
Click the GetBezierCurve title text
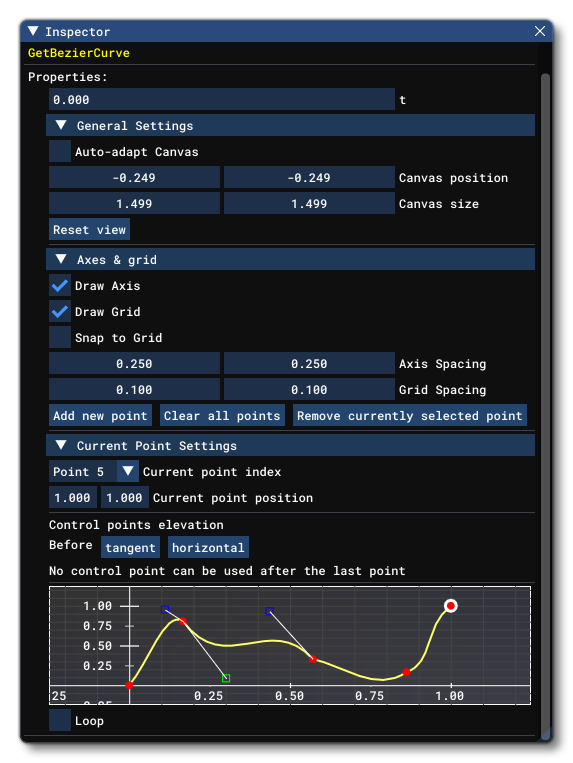[79, 53]
